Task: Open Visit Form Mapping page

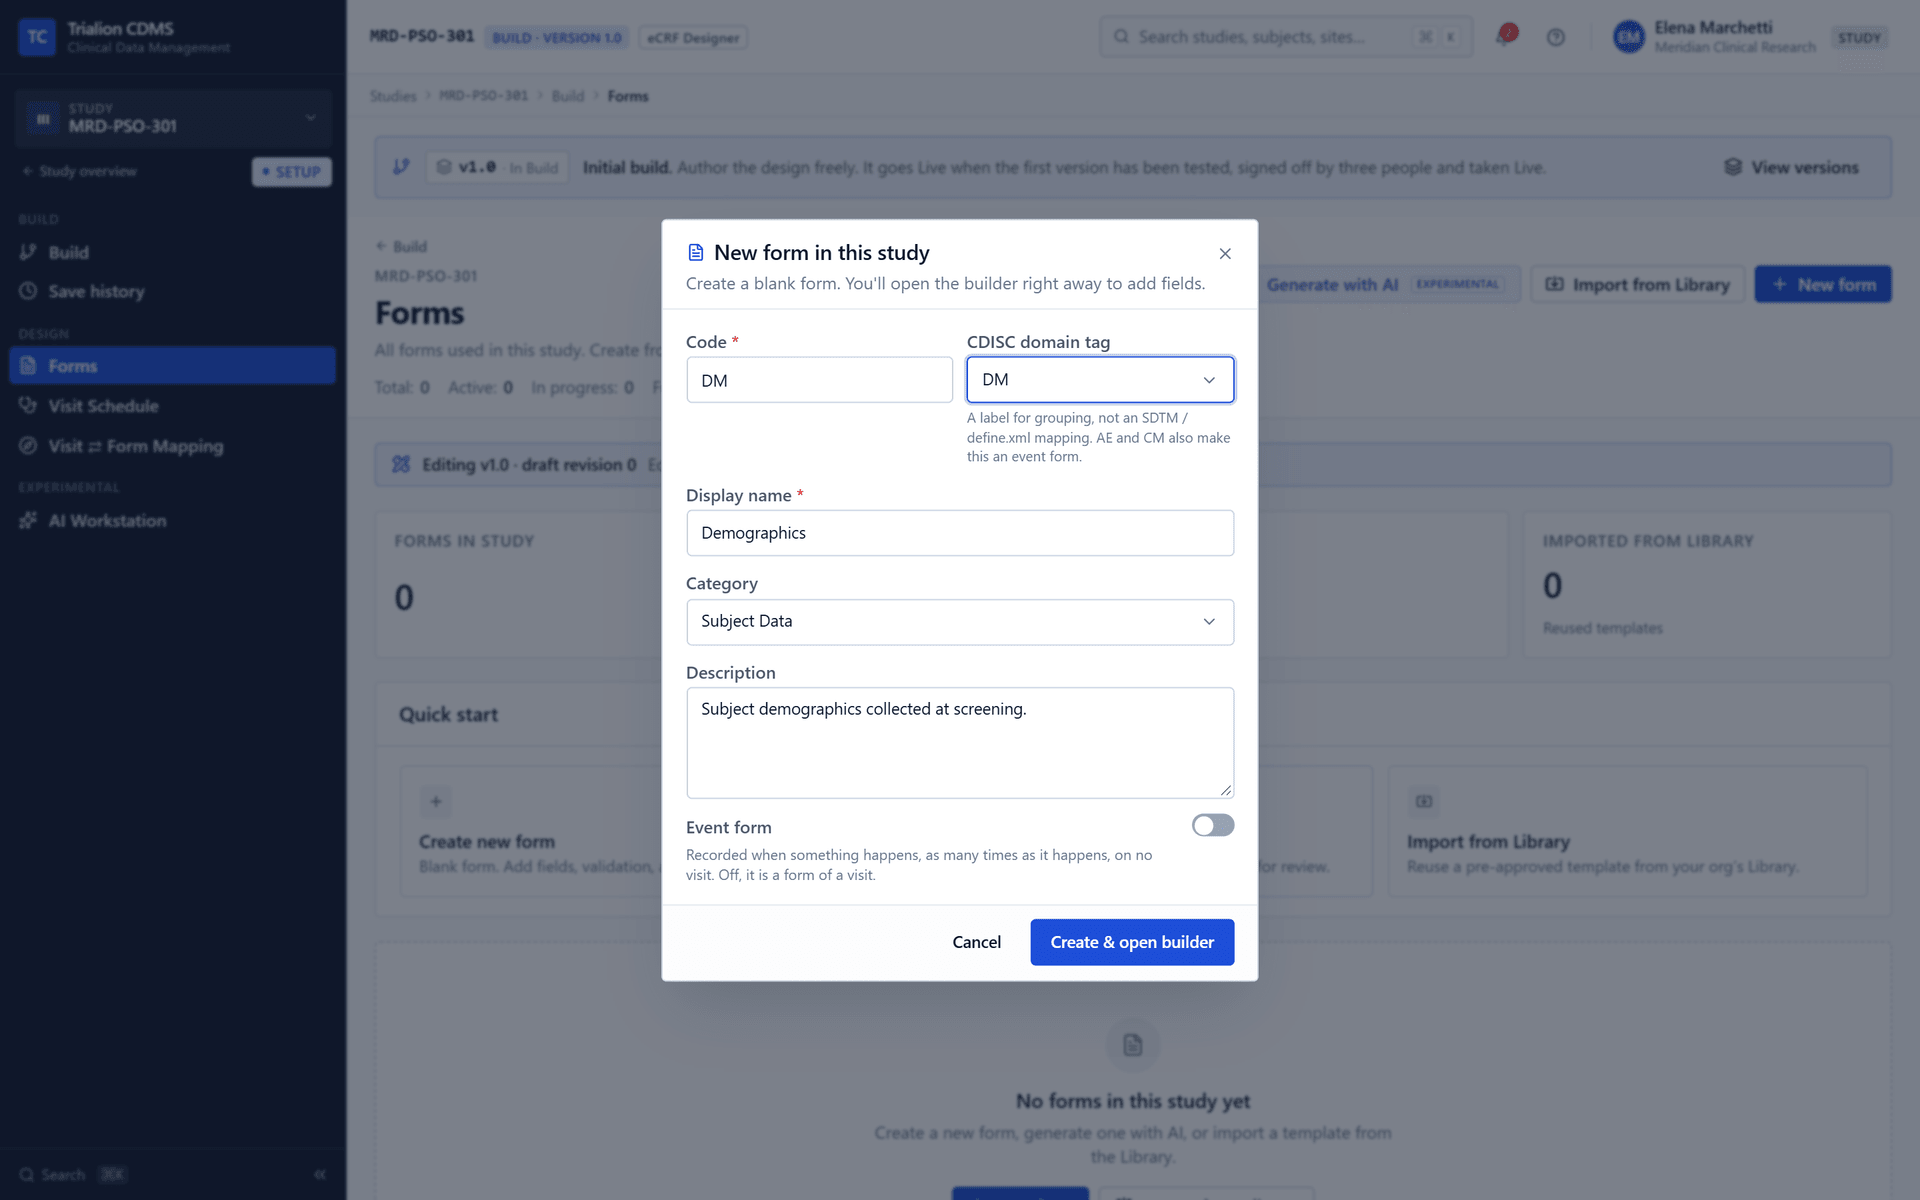Action: pyautogui.click(x=173, y=446)
